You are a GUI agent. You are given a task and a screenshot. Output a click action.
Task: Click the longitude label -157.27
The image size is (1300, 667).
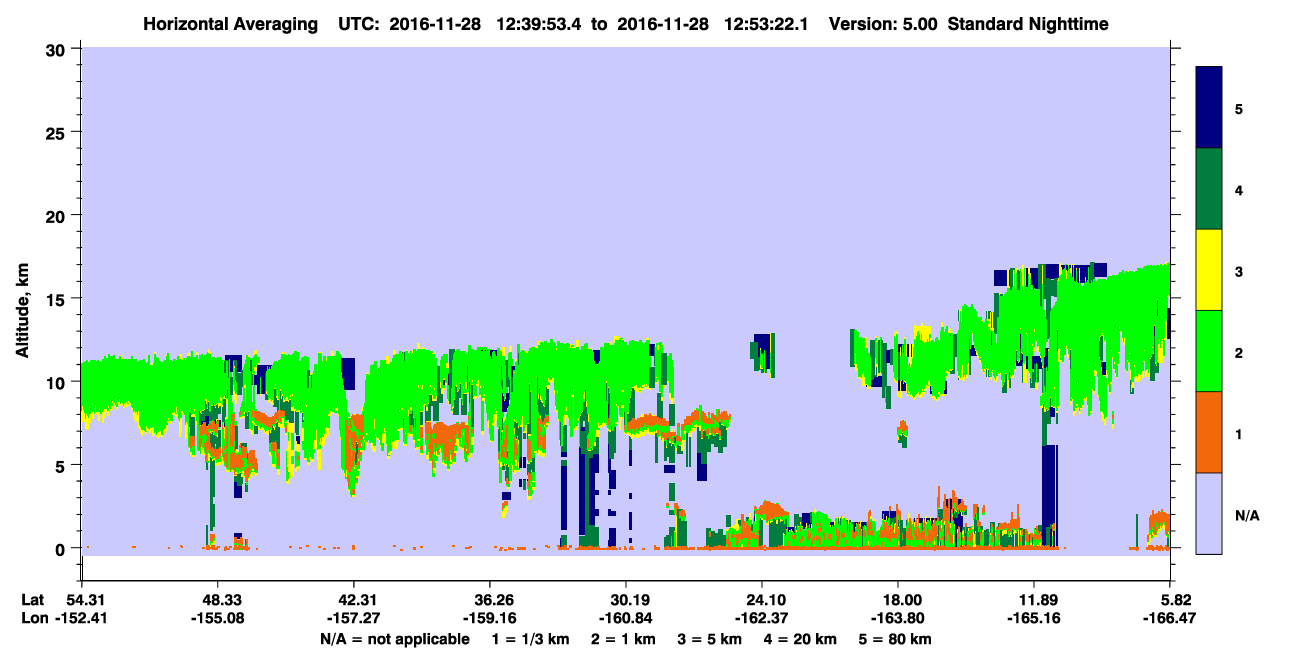coord(353,618)
